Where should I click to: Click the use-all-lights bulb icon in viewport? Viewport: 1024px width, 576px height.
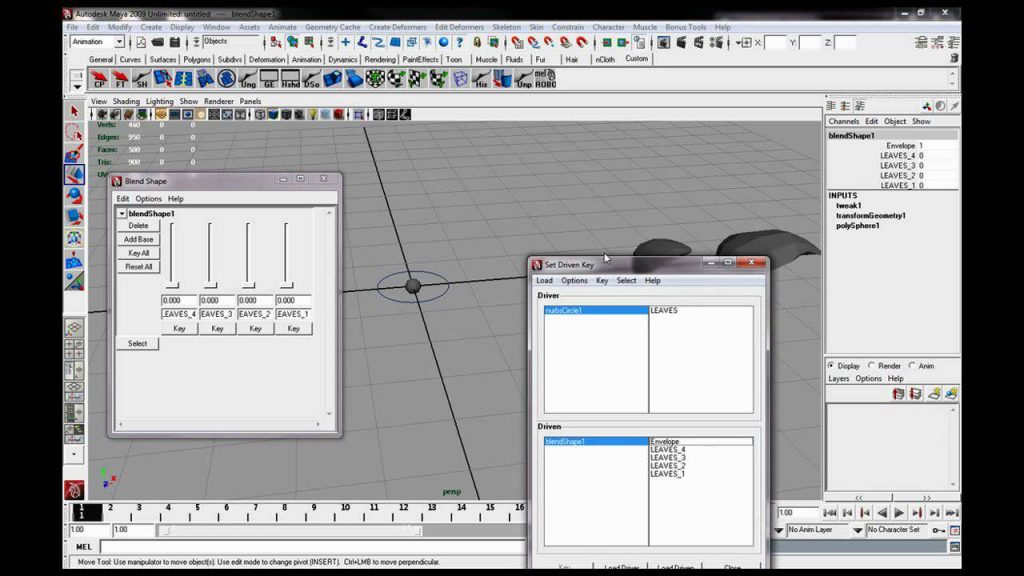click(x=313, y=115)
